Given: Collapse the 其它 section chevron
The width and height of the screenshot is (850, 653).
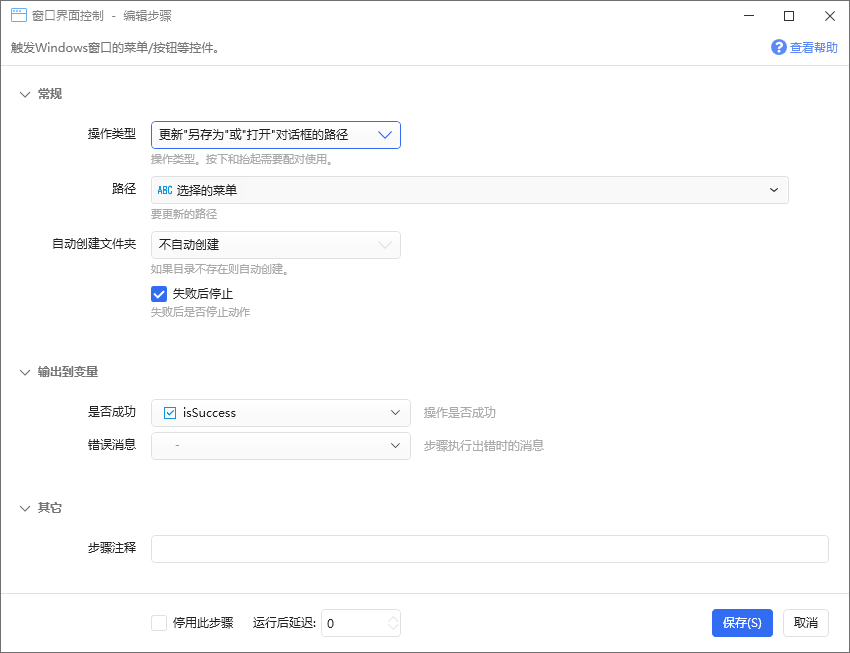Looking at the screenshot, I should click(25, 508).
